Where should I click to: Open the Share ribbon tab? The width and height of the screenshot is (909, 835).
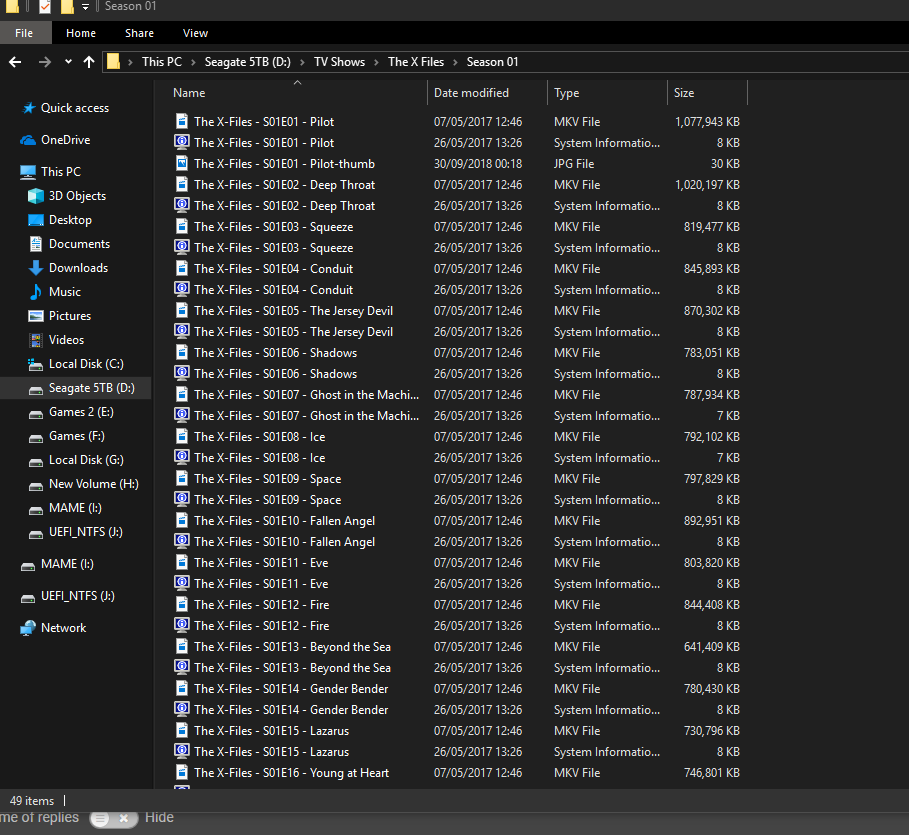[x=139, y=33]
